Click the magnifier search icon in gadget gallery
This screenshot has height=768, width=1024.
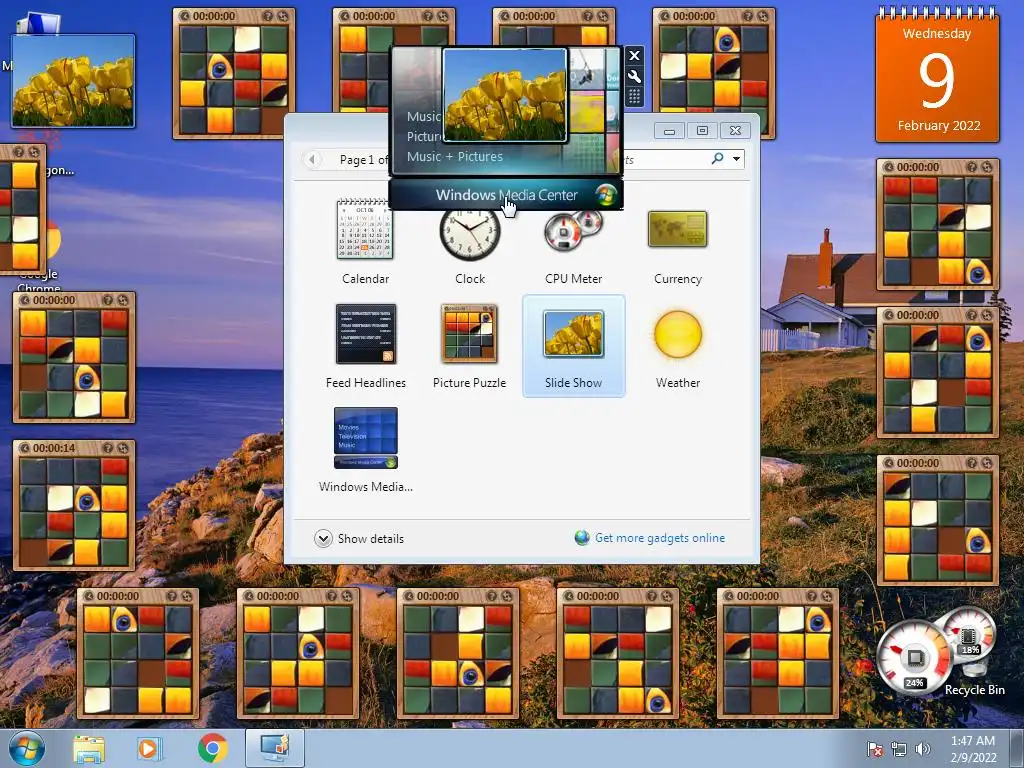(x=718, y=159)
